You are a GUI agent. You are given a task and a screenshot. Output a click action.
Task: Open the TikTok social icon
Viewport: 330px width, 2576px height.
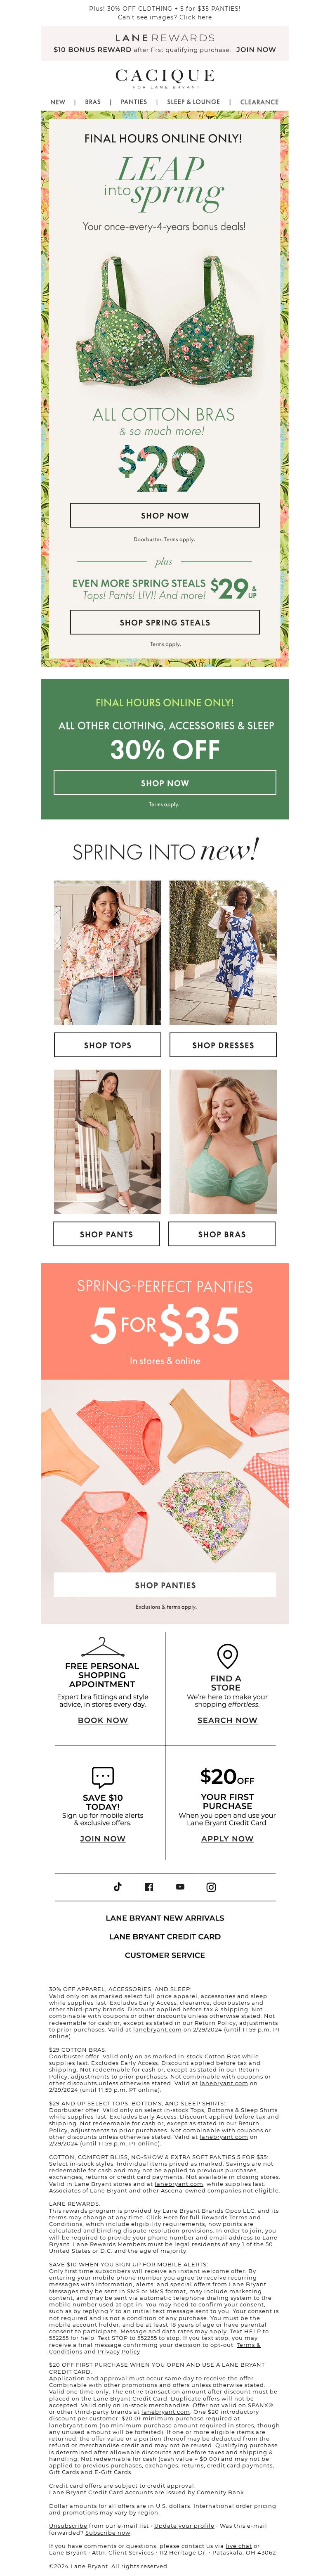pos(117,1887)
